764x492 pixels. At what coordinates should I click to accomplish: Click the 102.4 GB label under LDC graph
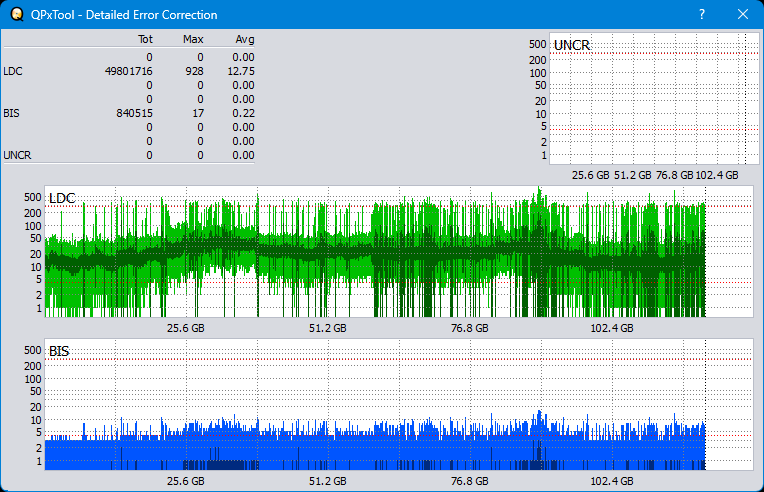[612, 328]
